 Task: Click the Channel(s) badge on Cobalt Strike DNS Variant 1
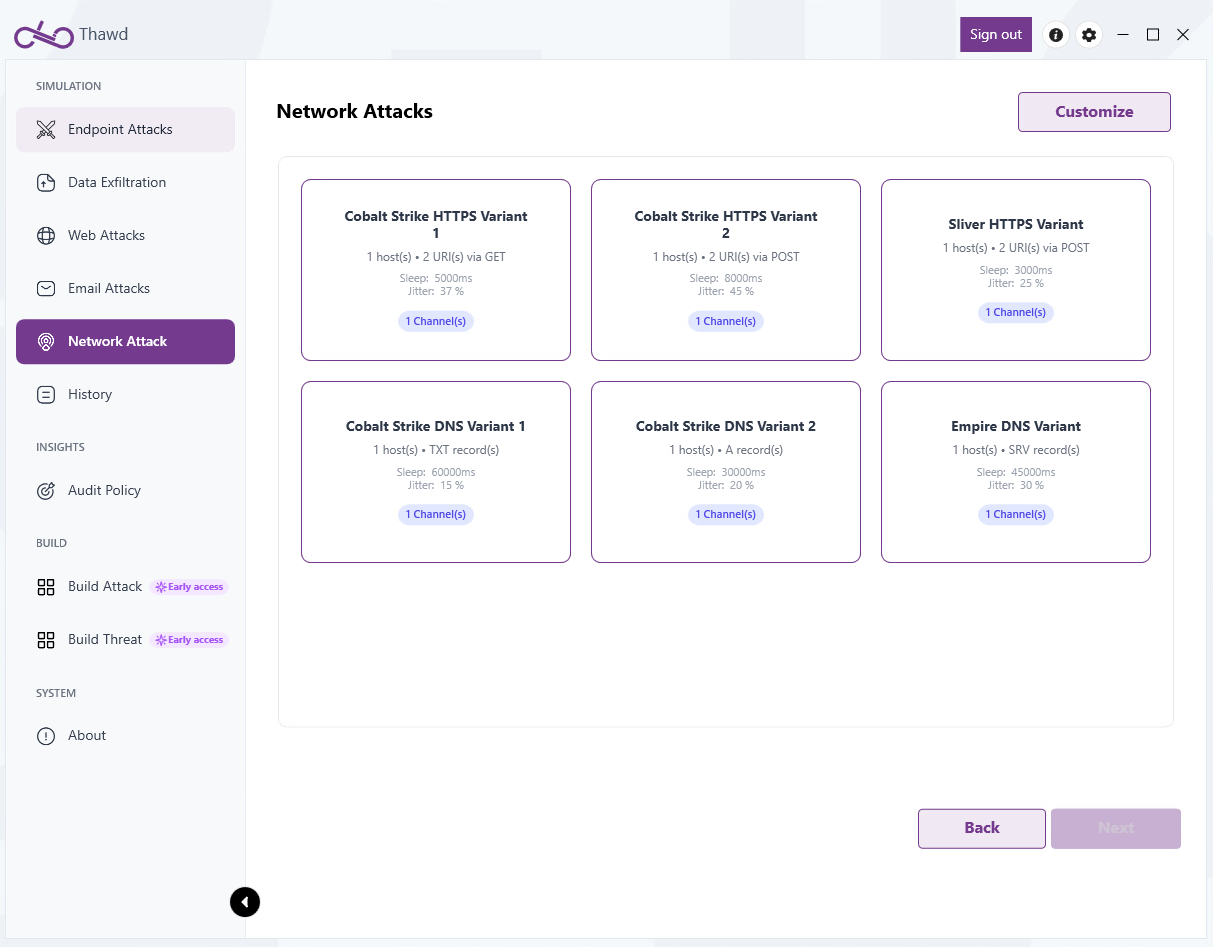(x=436, y=515)
